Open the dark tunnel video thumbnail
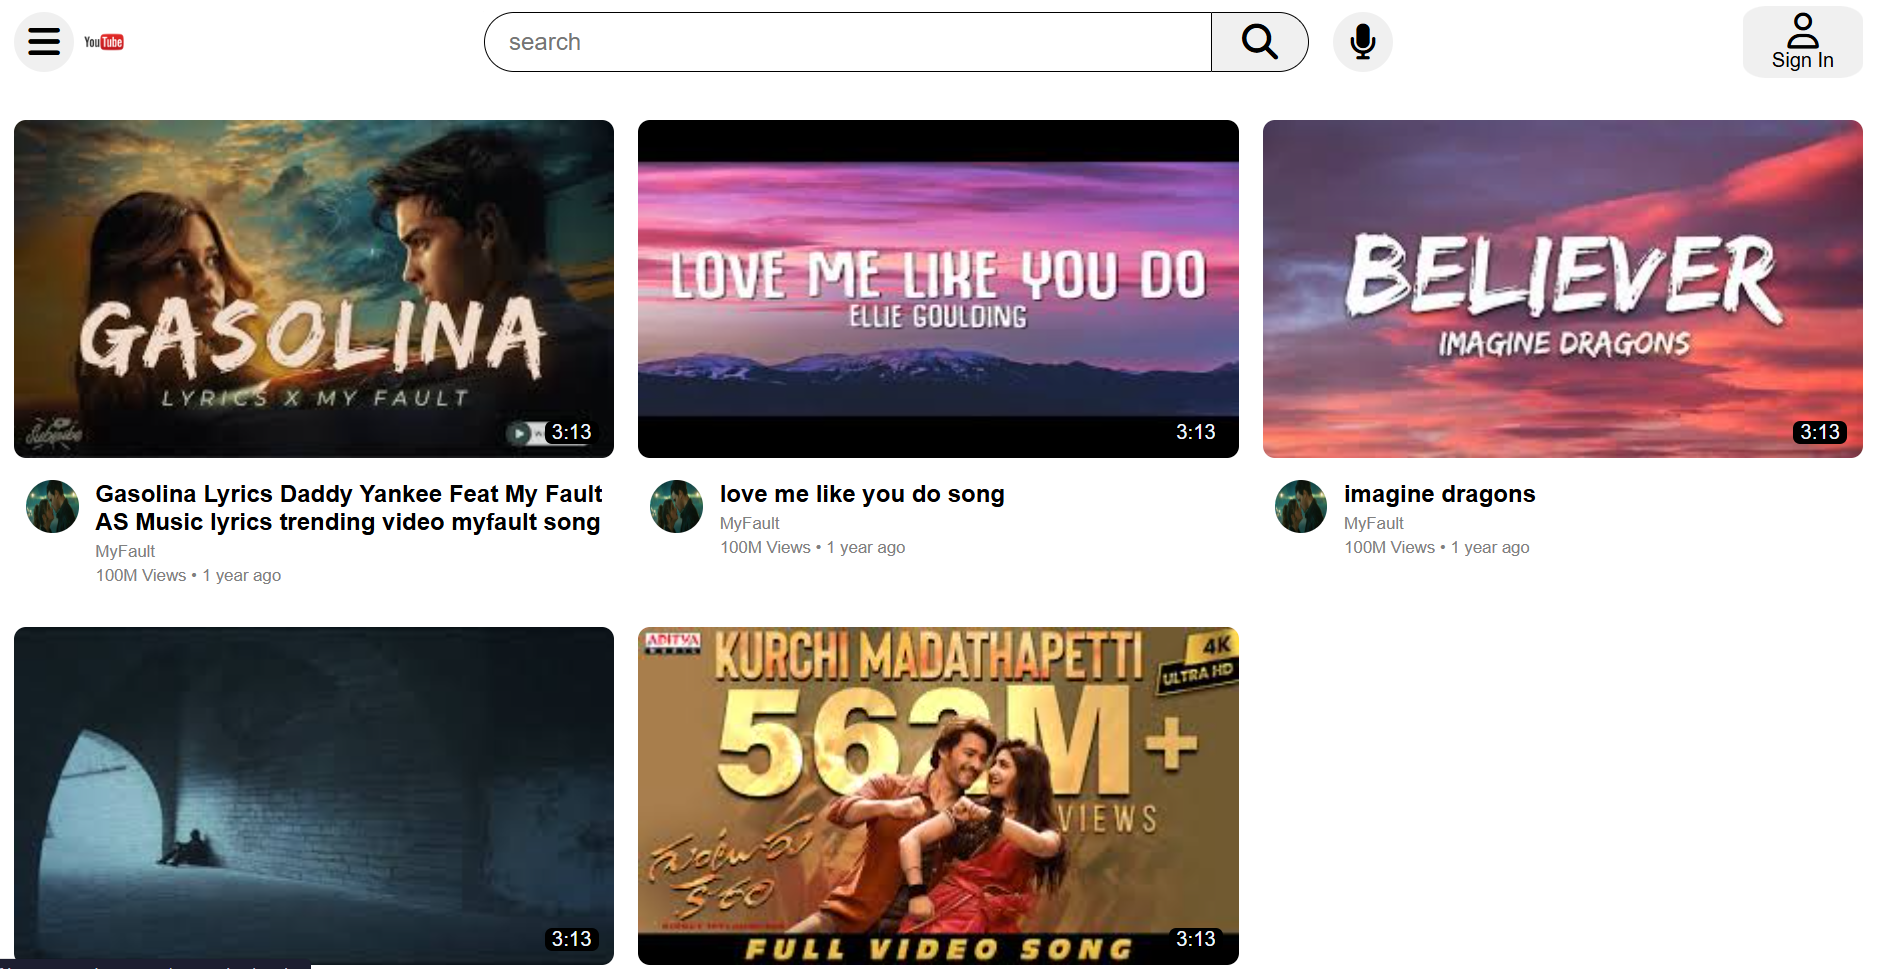 click(314, 796)
